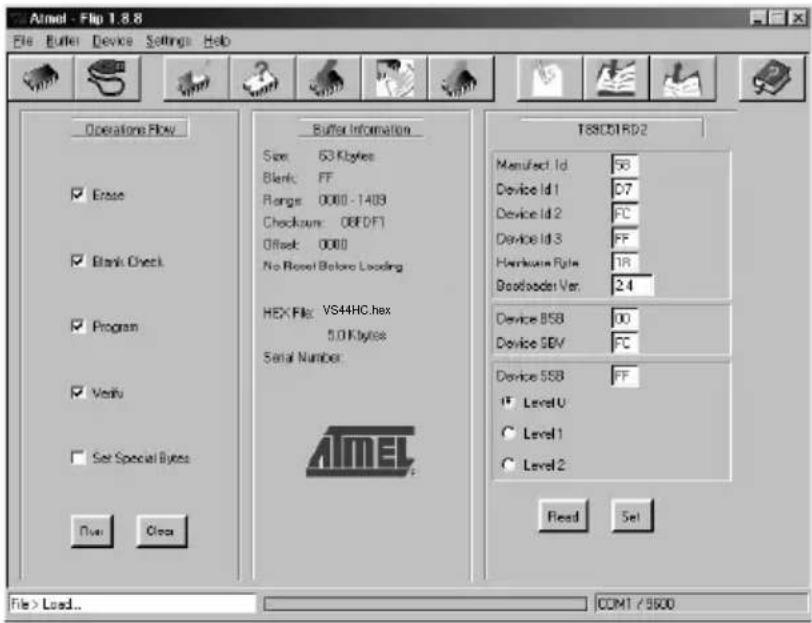
Task: Click the Offset value 0000
Action: tap(332, 244)
